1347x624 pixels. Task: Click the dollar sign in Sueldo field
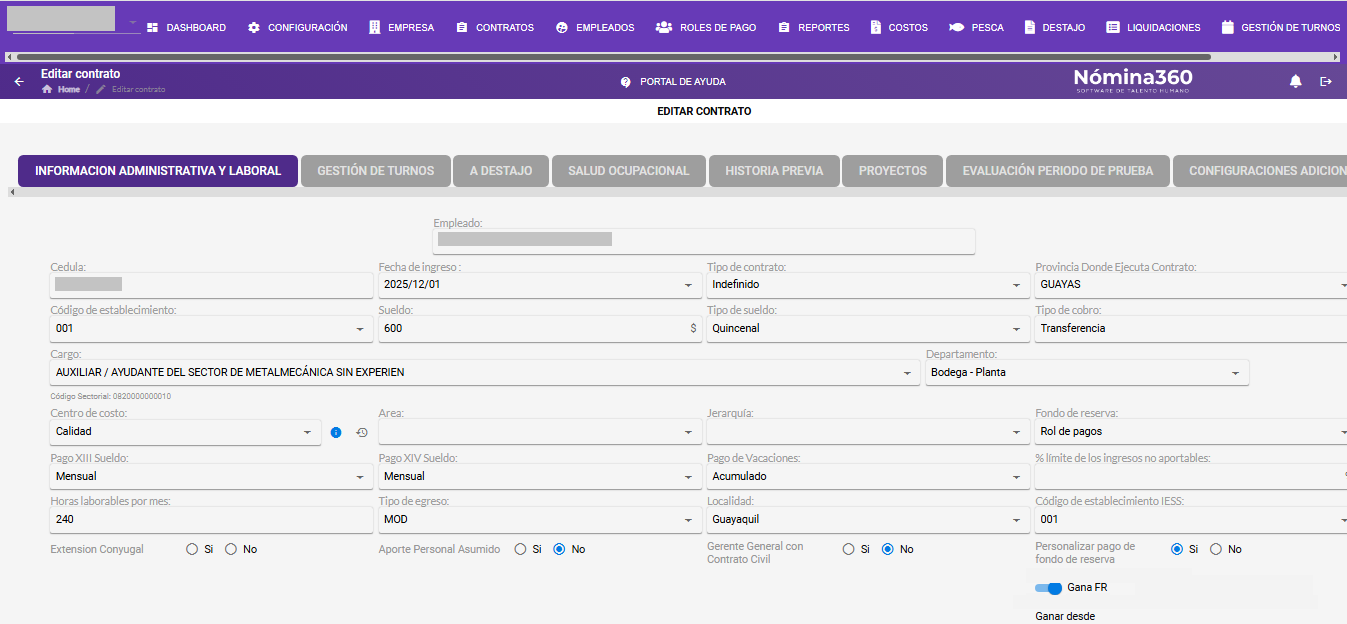[x=693, y=328]
